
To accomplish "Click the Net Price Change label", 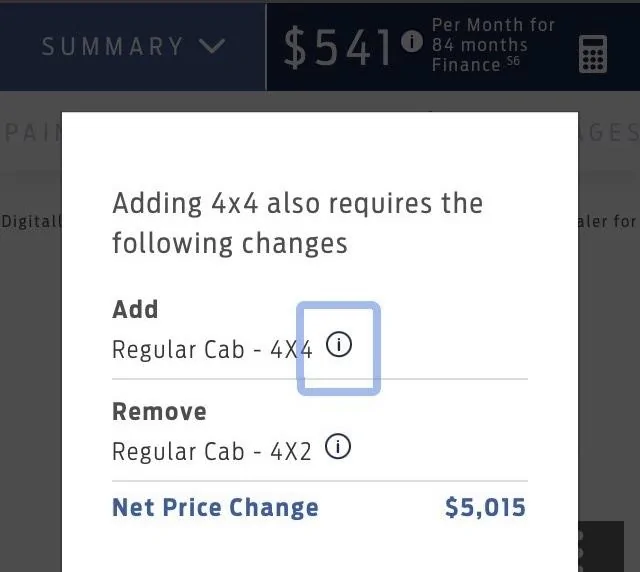I will (215, 507).
